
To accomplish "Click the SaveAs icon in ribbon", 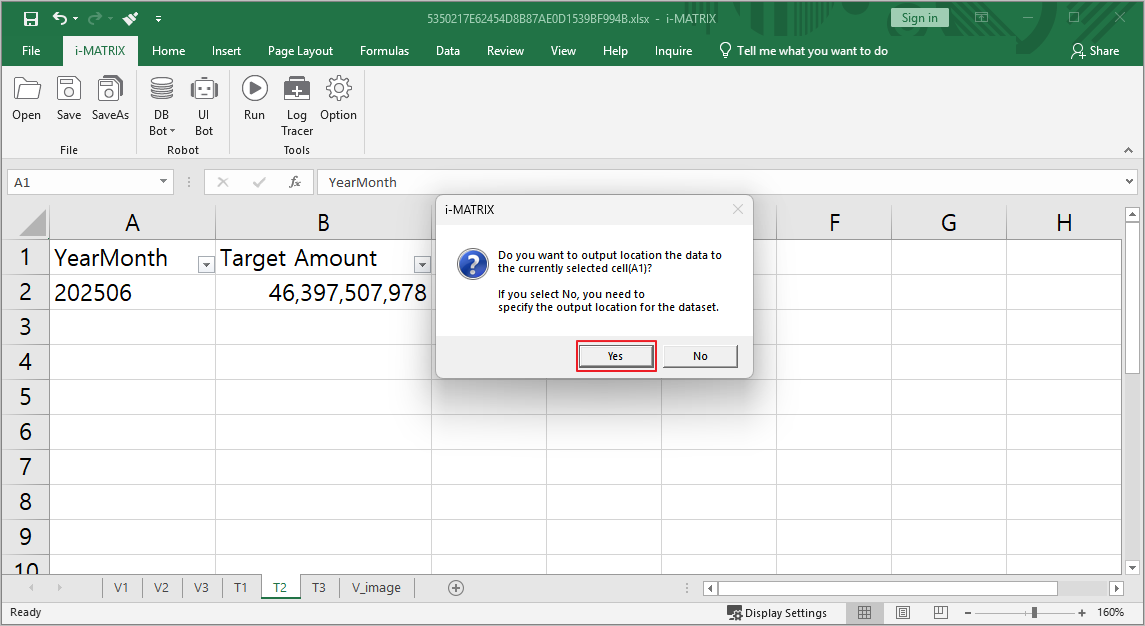I will pos(110,99).
